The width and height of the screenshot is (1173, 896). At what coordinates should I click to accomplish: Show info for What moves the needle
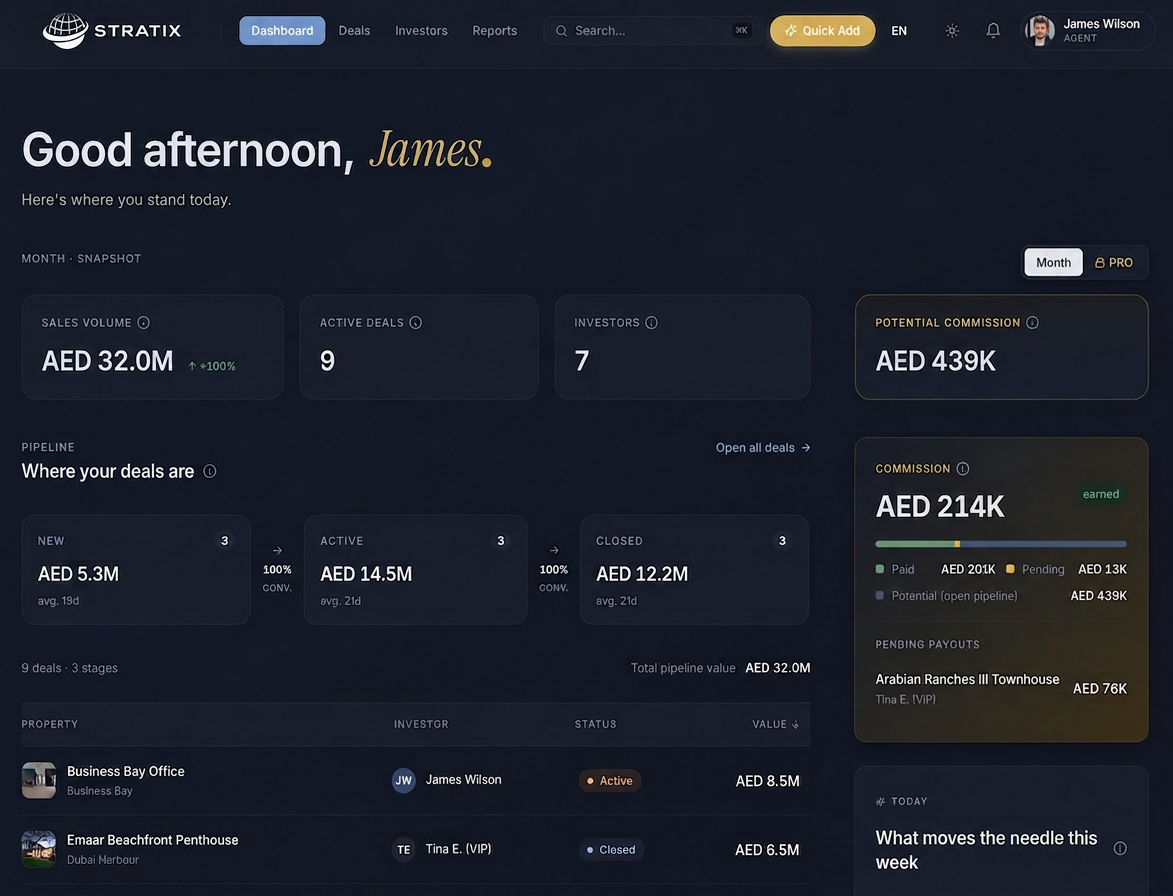tap(1120, 848)
